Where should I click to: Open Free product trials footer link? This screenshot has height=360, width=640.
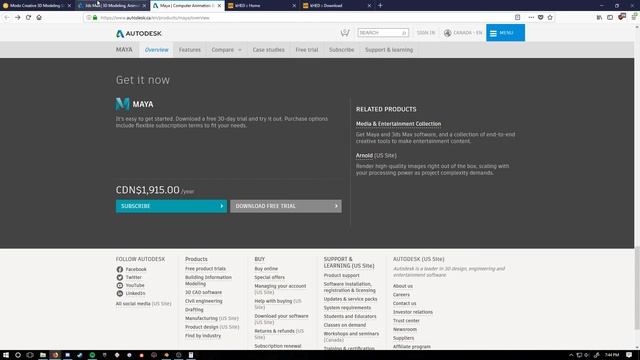point(205,269)
